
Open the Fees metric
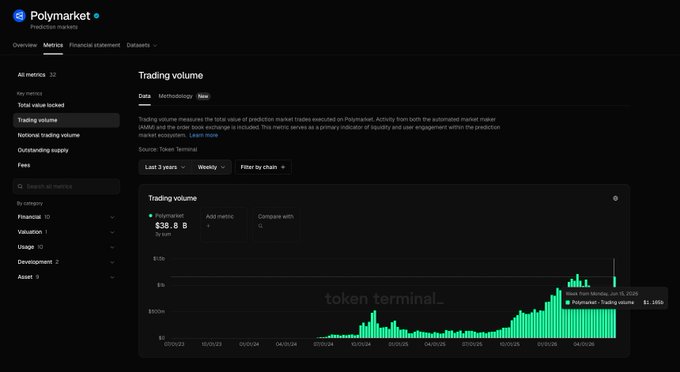(x=24, y=165)
